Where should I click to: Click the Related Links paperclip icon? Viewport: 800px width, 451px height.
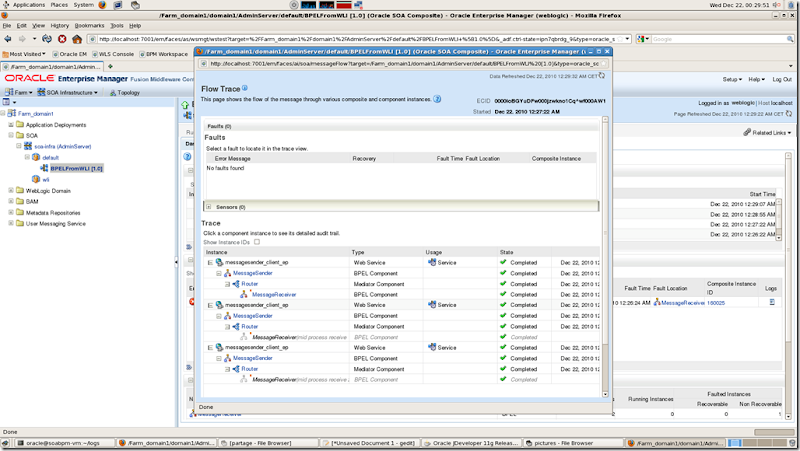tap(747, 132)
